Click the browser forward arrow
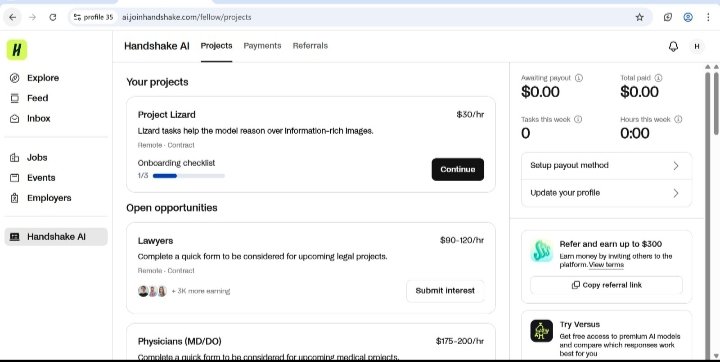This screenshot has width=720, height=362. tap(32, 17)
